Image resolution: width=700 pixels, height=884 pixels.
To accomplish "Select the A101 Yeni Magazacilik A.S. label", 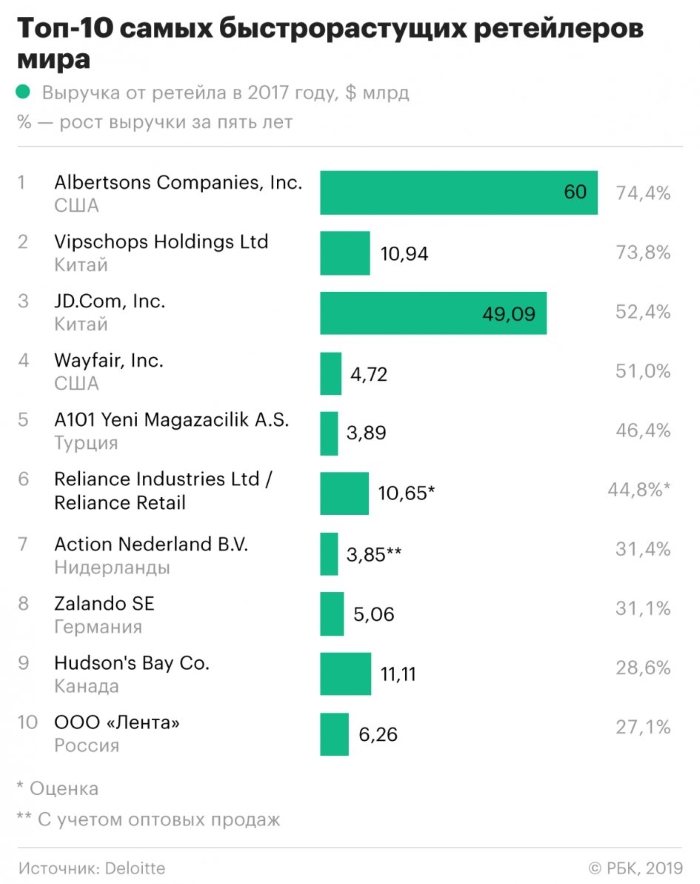I will [171, 420].
